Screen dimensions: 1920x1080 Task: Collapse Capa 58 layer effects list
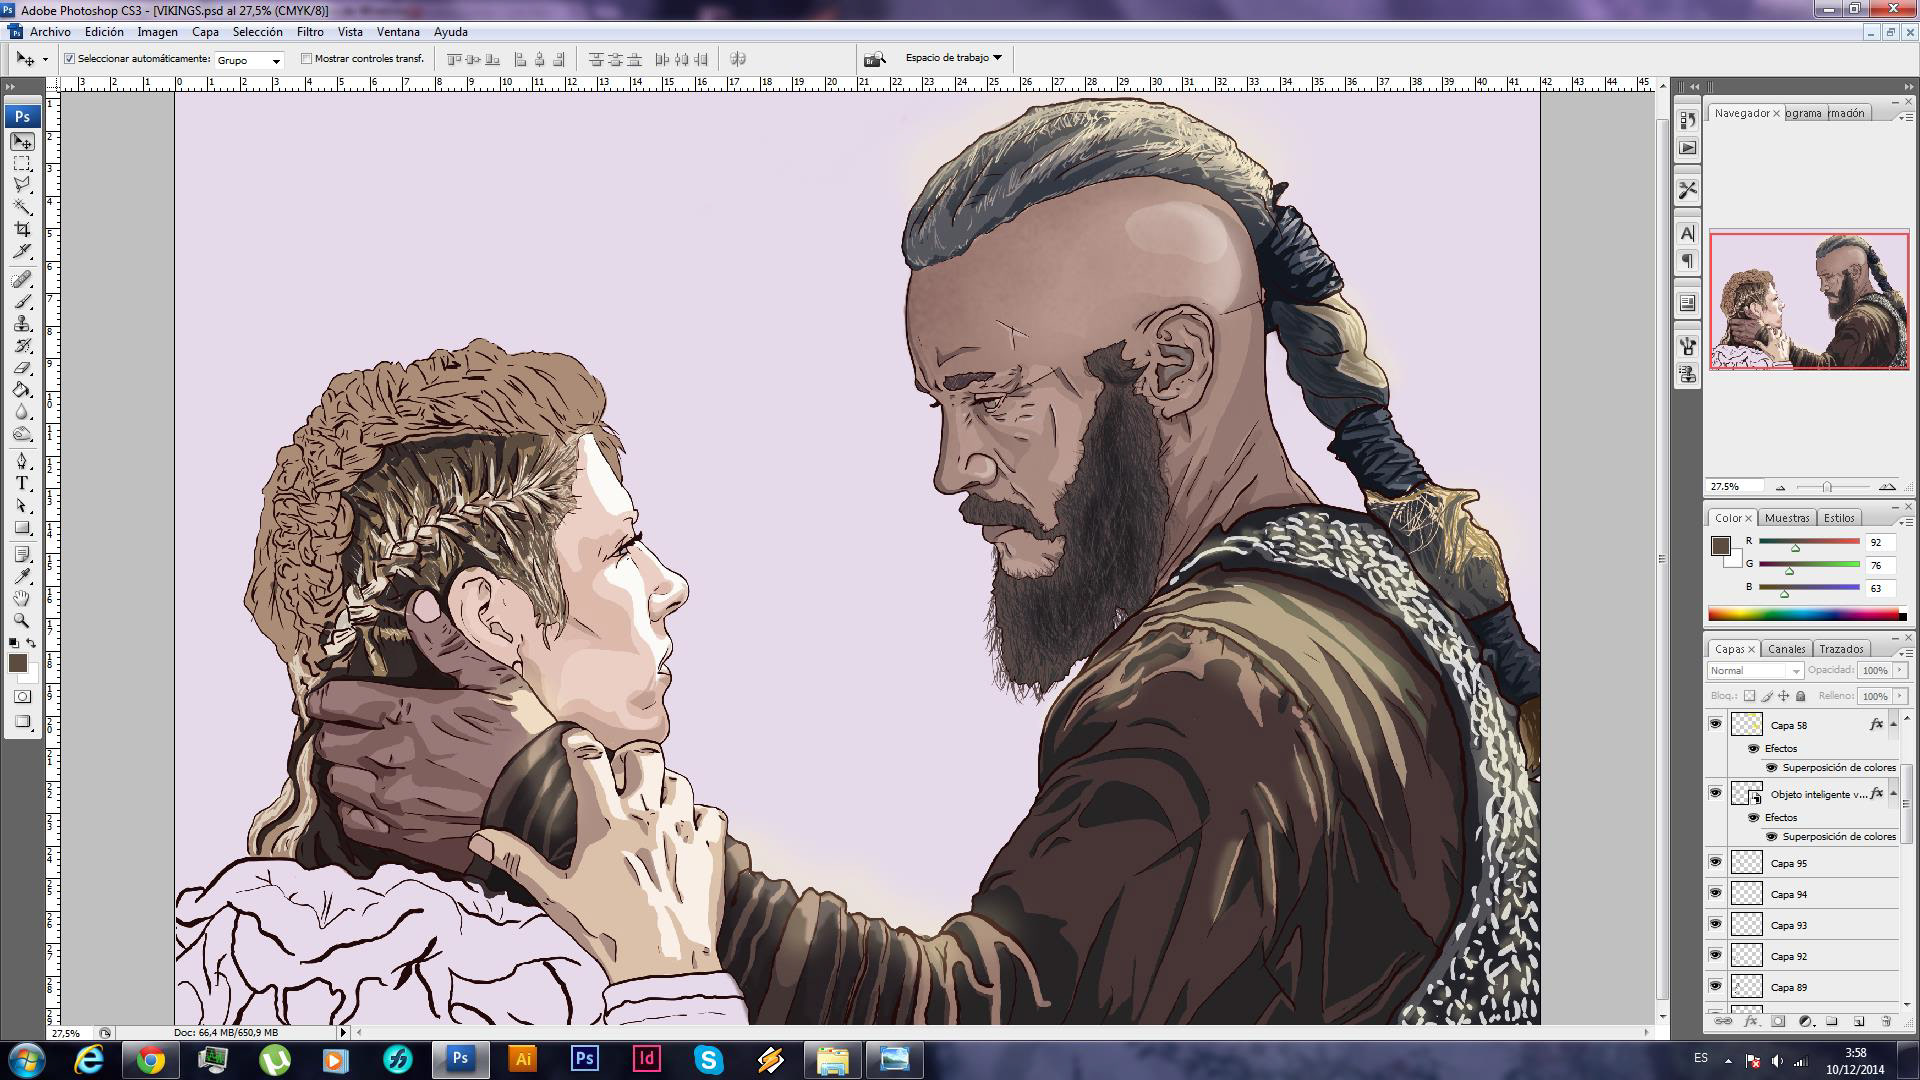[1893, 724]
